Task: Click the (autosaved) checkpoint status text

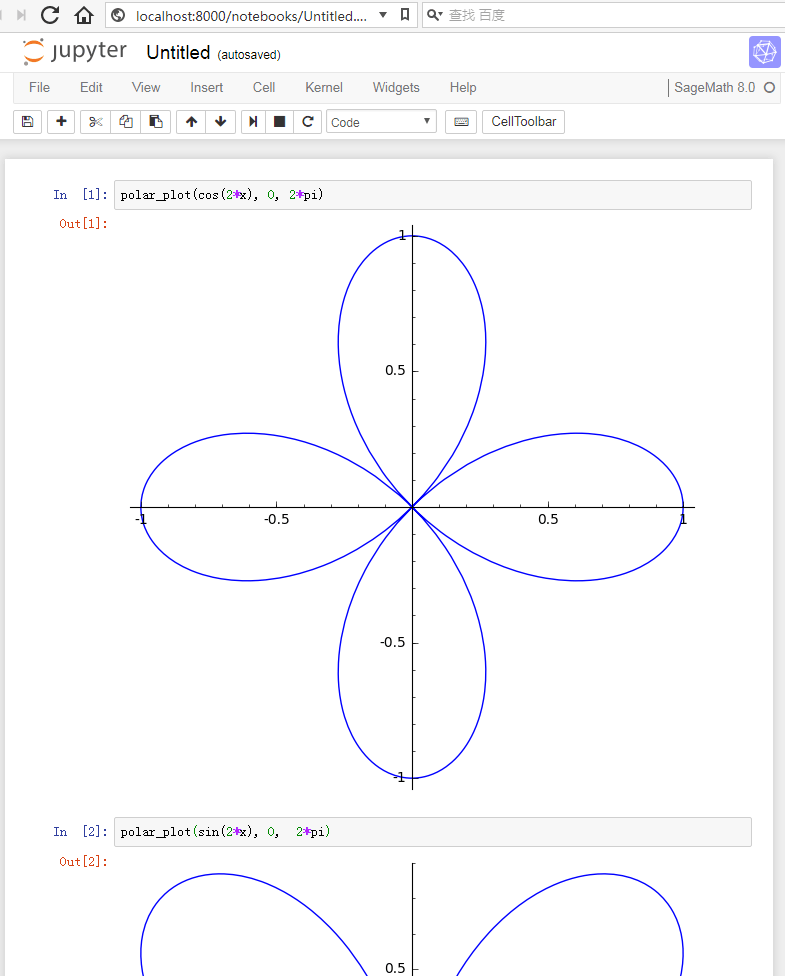Action: click(249, 55)
